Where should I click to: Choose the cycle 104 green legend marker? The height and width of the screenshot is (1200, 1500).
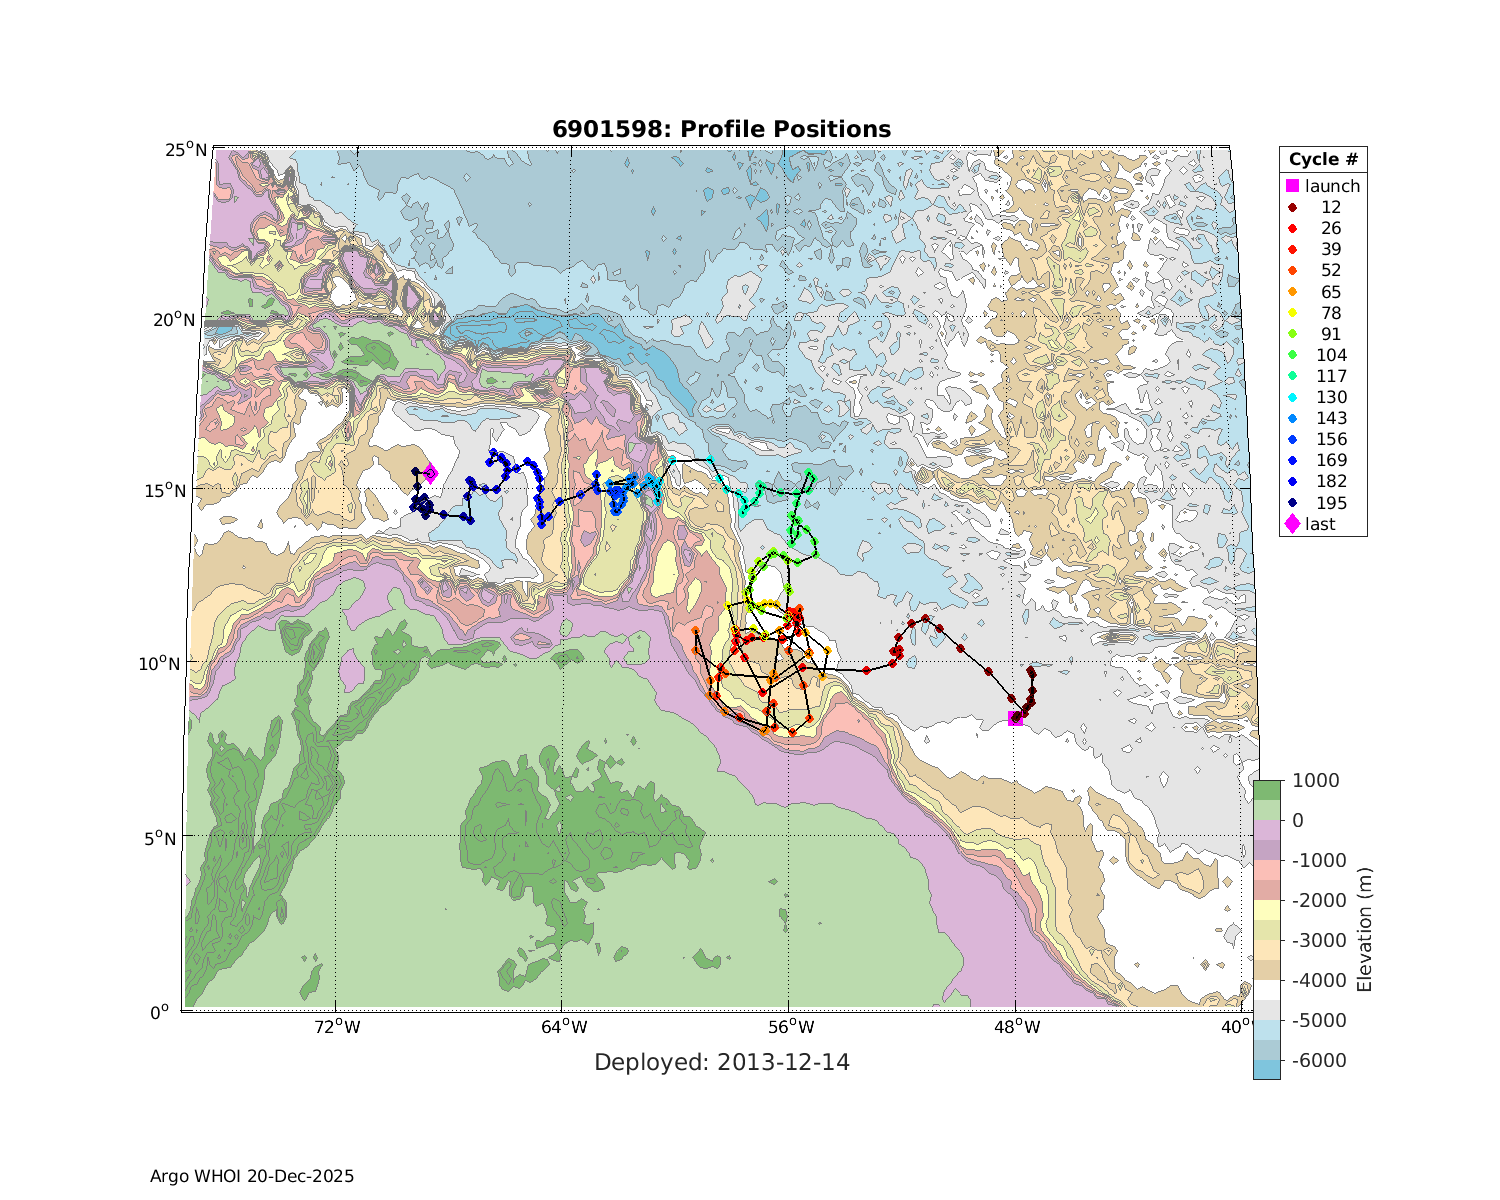click(x=1292, y=355)
